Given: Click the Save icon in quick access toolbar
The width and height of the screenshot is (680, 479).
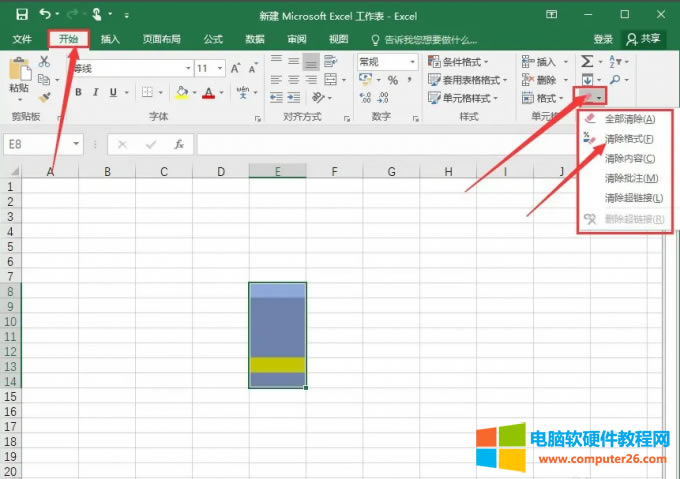Looking at the screenshot, I should [x=20, y=15].
